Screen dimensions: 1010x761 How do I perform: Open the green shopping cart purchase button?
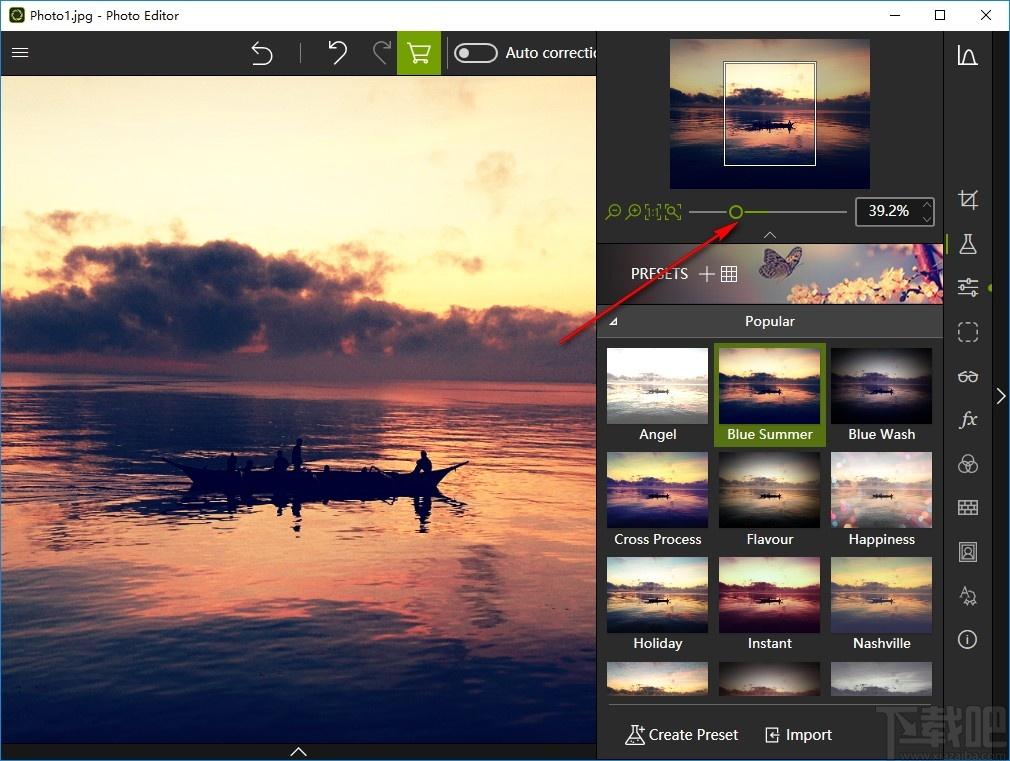(x=419, y=53)
